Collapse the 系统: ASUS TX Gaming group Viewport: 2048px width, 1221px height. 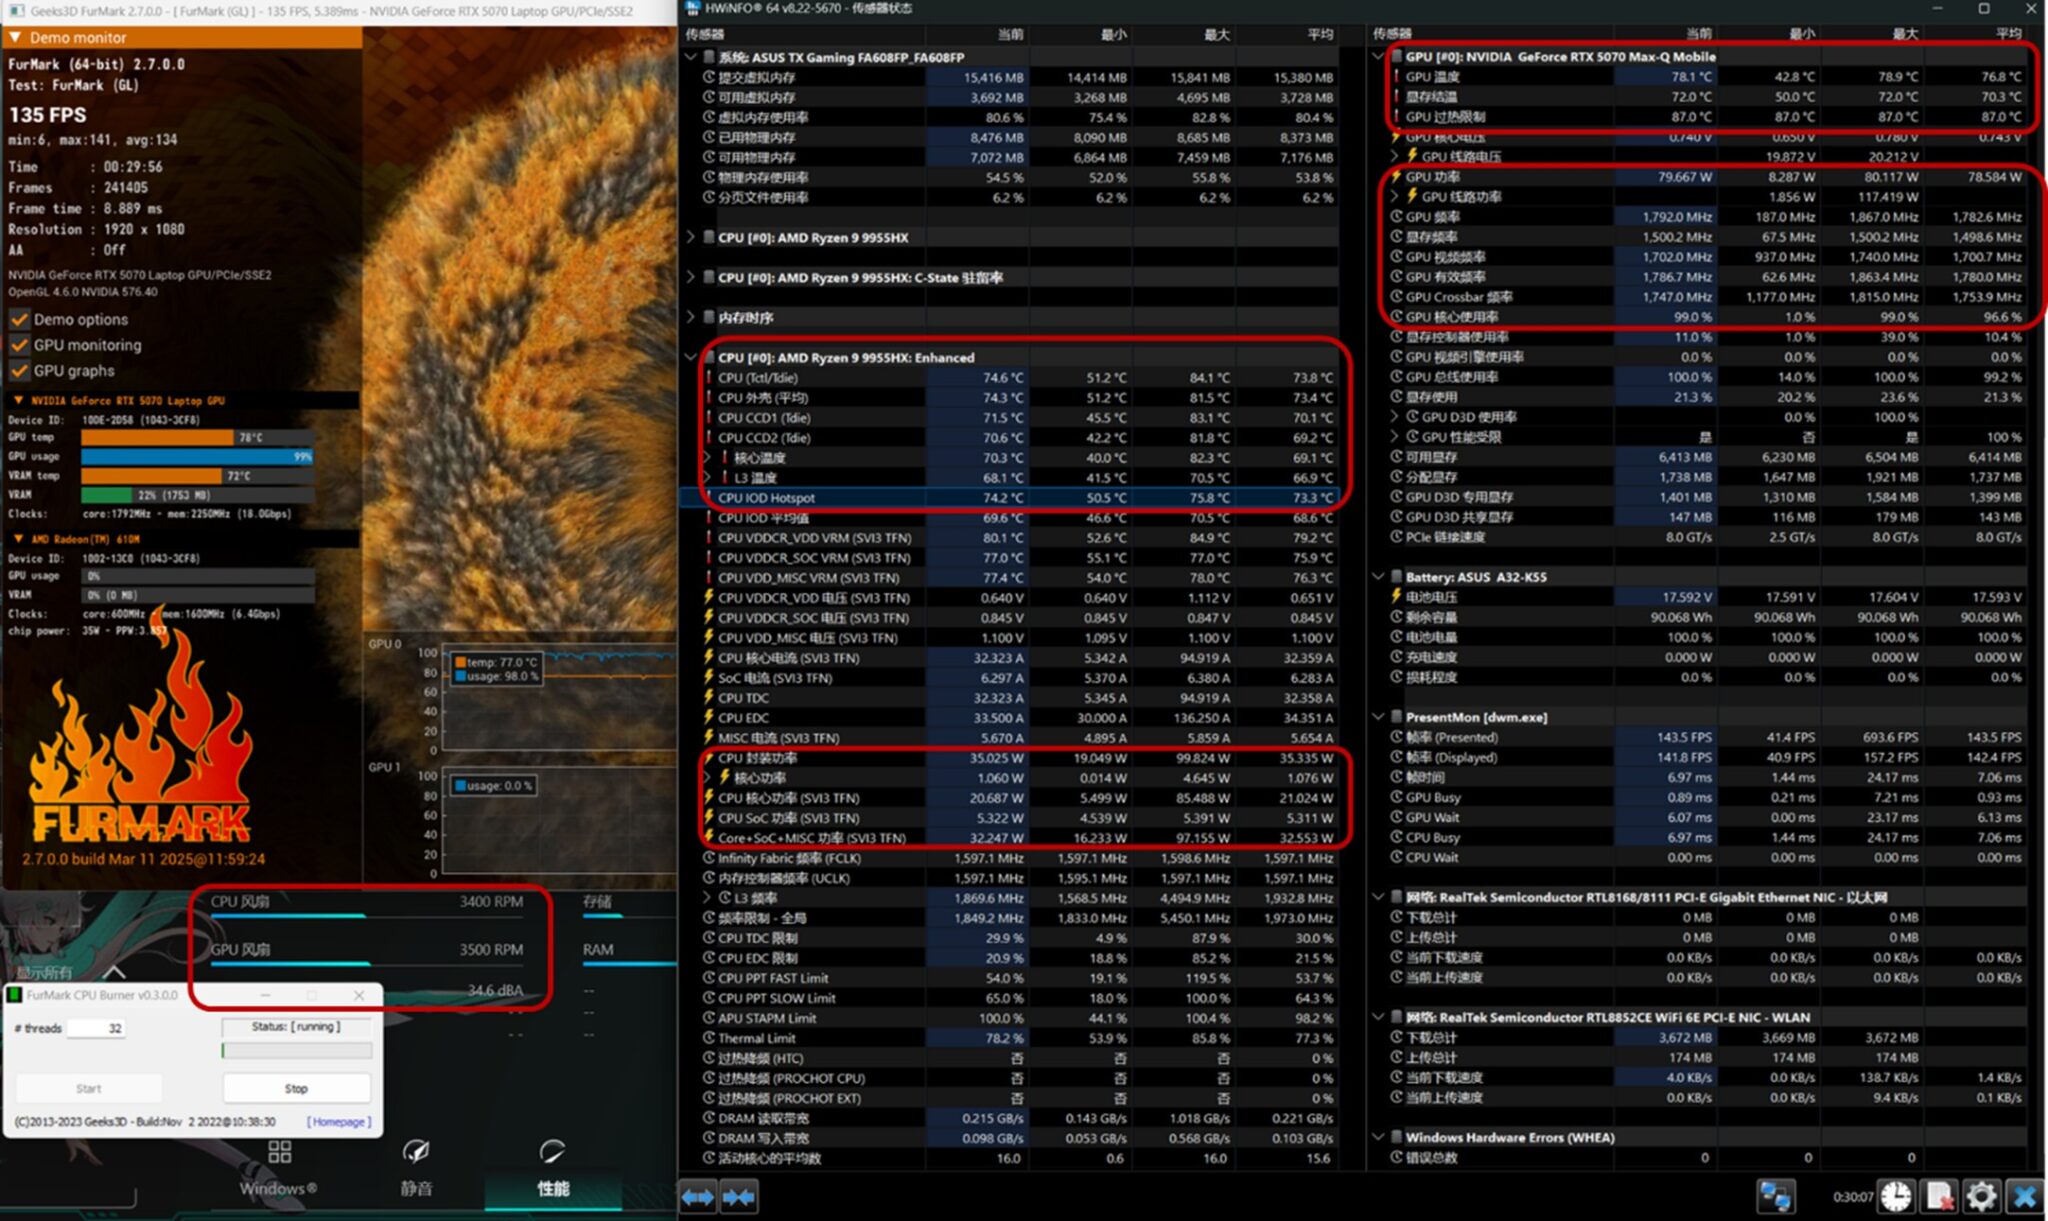point(691,57)
